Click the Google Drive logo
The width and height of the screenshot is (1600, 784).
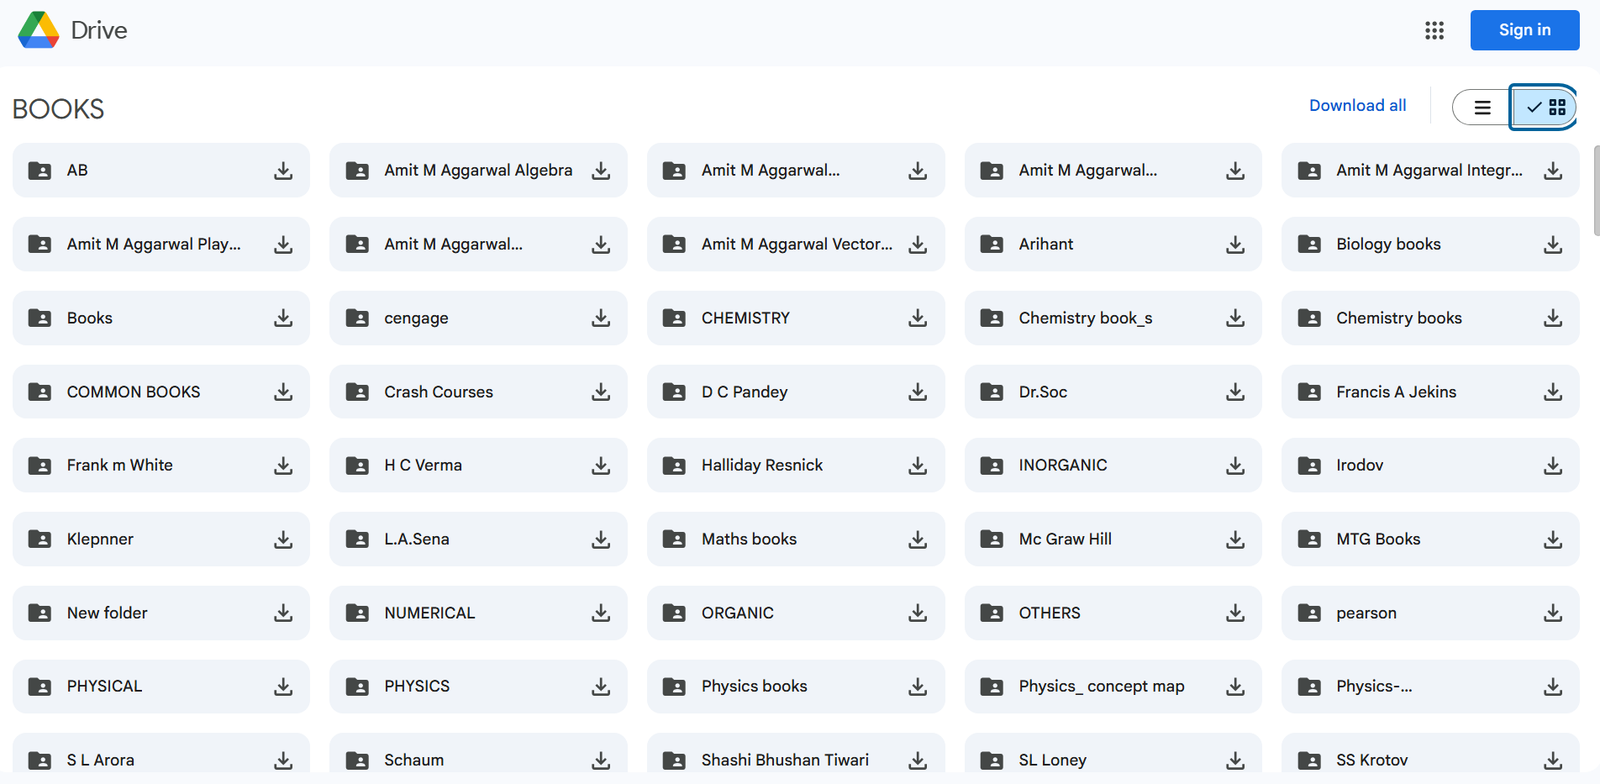tap(39, 30)
